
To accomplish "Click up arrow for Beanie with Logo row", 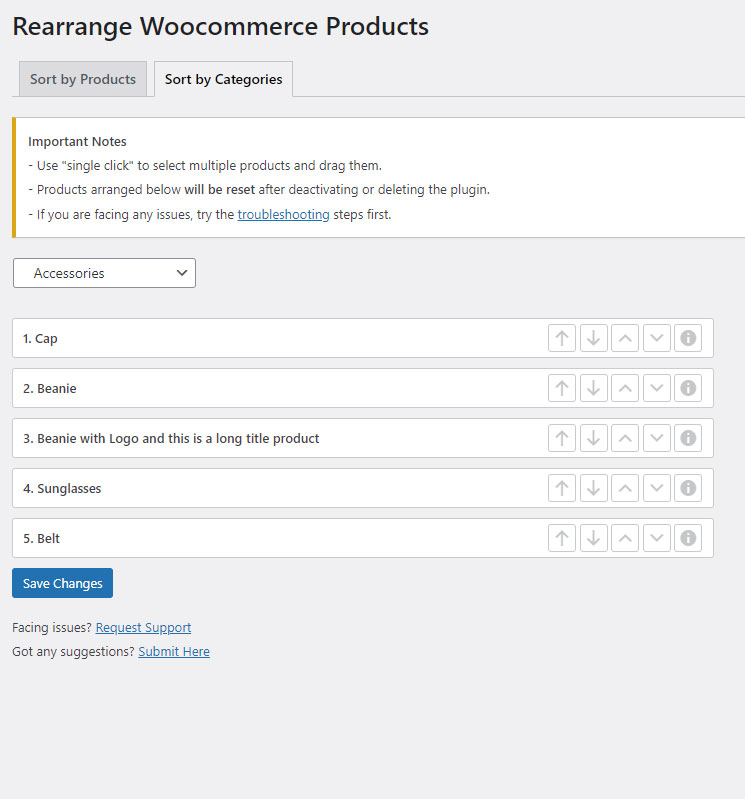I will pyautogui.click(x=562, y=438).
